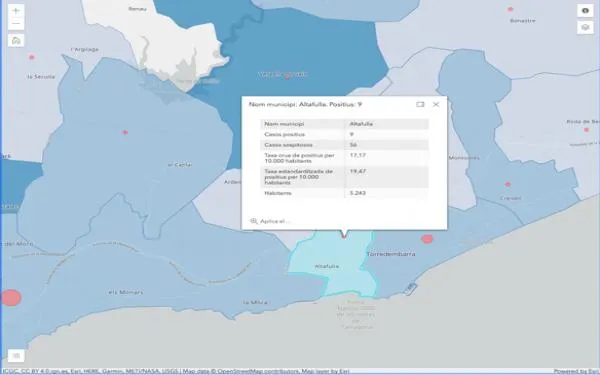Image resolution: width=600 pixels, height=375 pixels.
Task: Click the els Monnars map label
Action: click(126, 292)
